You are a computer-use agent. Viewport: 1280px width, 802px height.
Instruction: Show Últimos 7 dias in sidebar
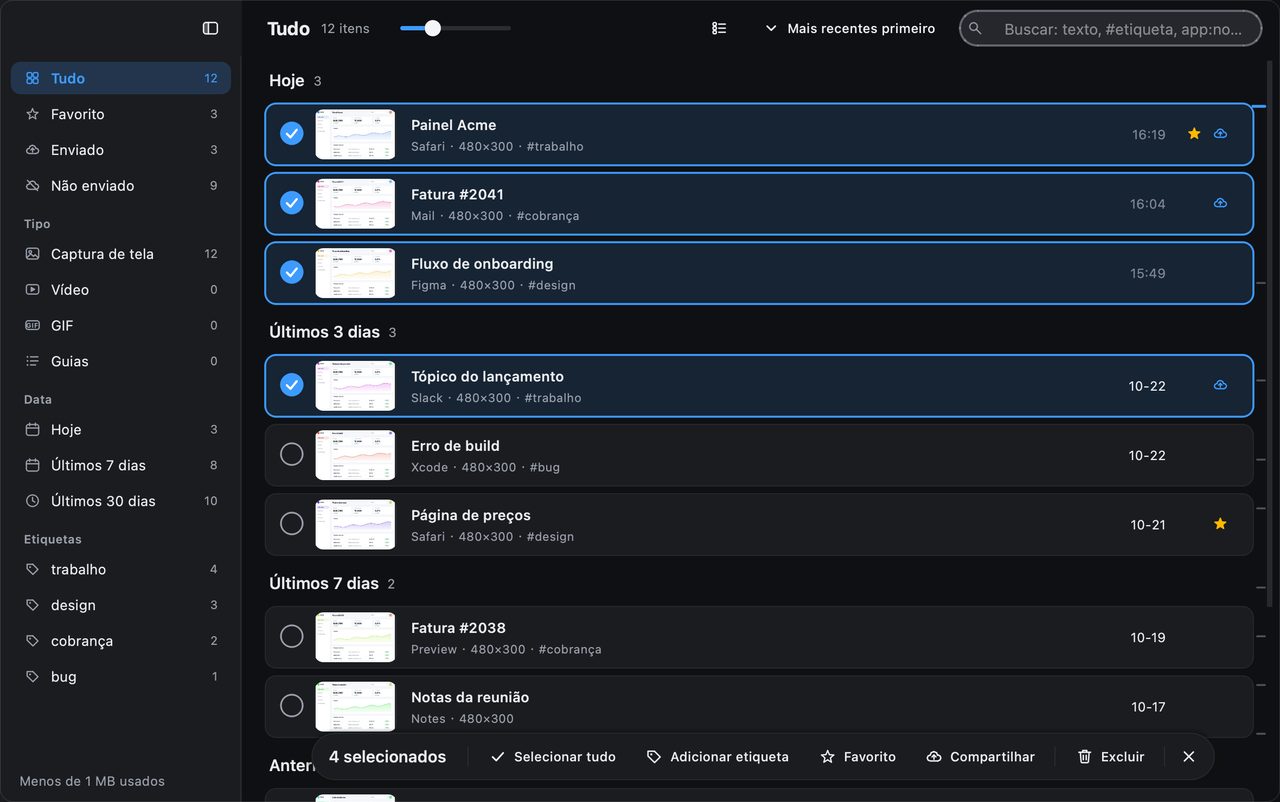[121, 466]
